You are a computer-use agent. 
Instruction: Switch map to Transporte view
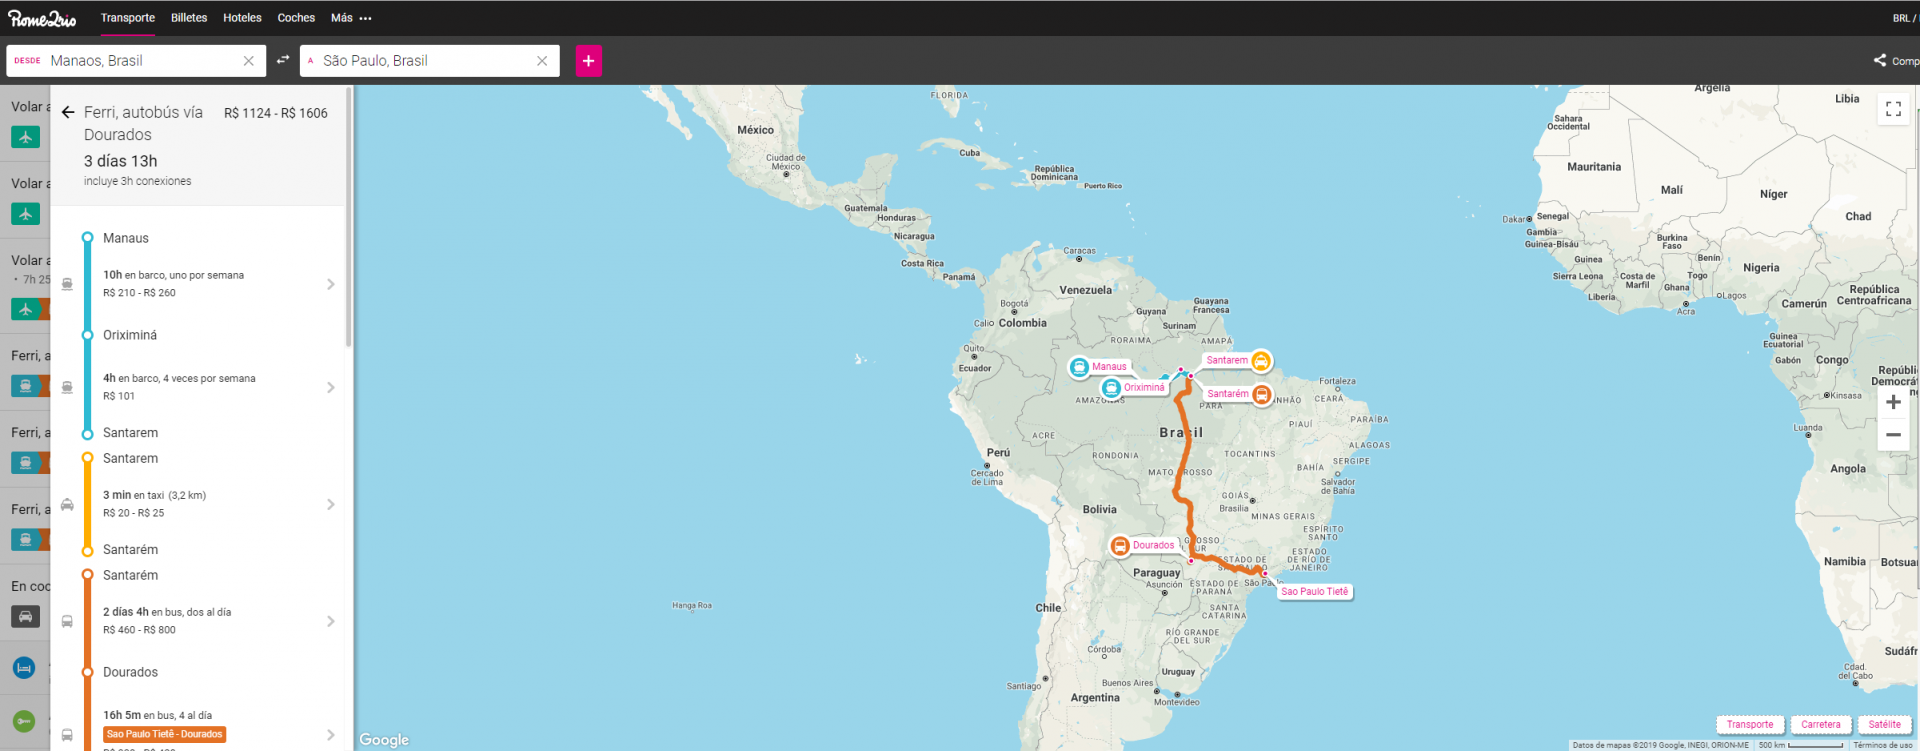point(1750,725)
